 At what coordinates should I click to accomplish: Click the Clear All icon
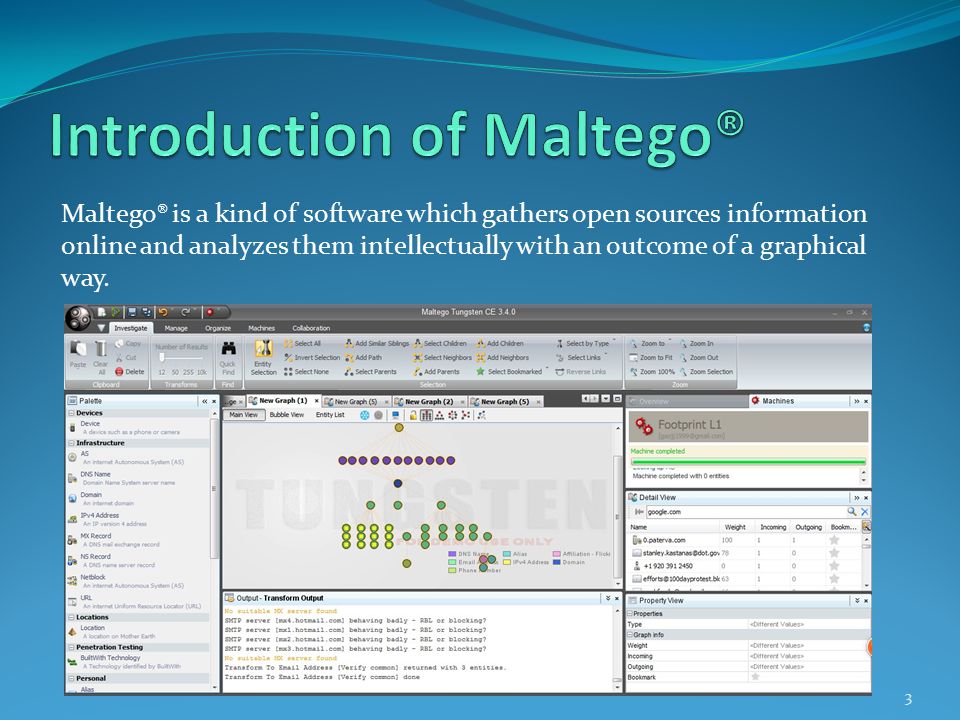tap(100, 349)
